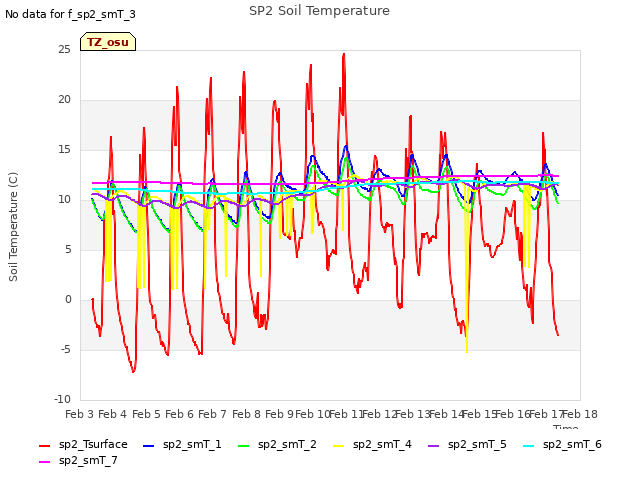Click the Feb 4 x-axis label
Screen dimensions: 640x480
pos(113,414)
